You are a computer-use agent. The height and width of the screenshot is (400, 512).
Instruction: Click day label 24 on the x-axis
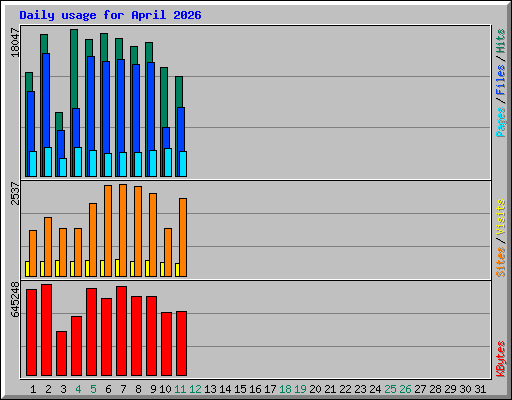375,389
